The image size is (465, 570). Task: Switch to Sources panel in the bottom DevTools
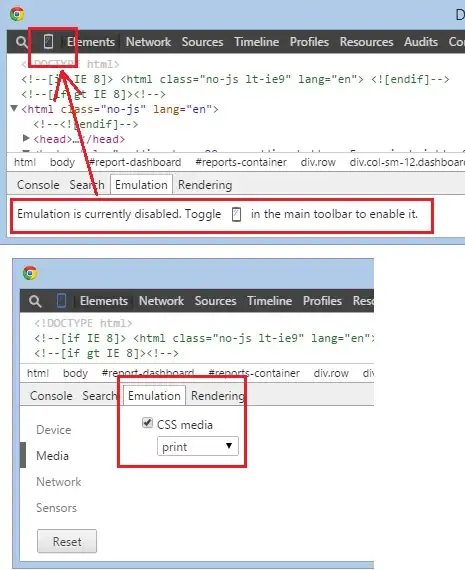(x=216, y=301)
